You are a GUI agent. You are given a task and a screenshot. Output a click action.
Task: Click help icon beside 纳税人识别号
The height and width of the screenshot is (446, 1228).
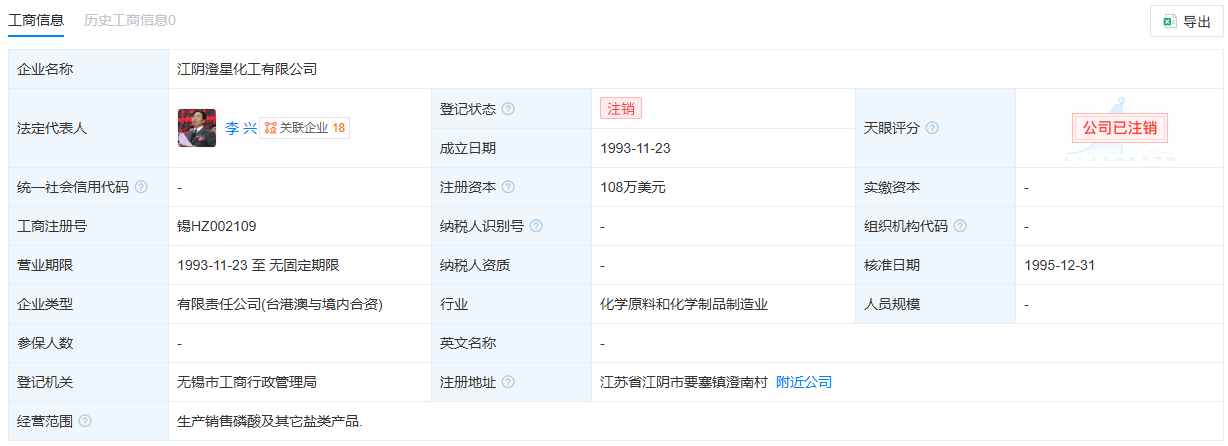pyautogui.click(x=536, y=226)
